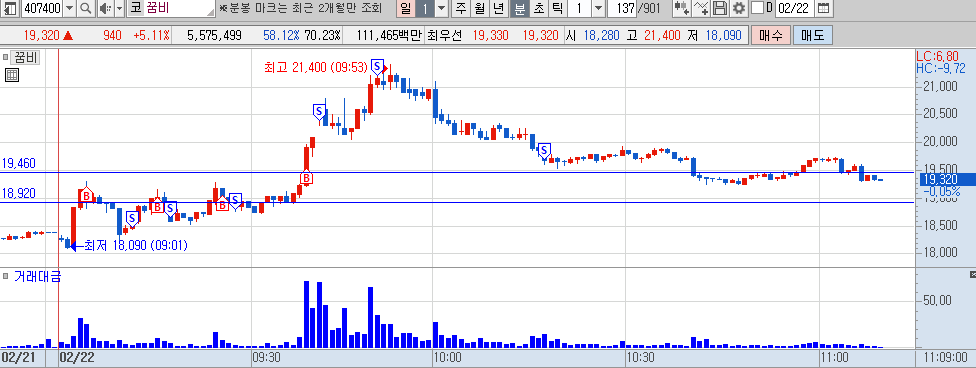Viewport: 976px width, 368px height.
Task: Click the grid table icon under 꿈비
Action: coord(12,75)
